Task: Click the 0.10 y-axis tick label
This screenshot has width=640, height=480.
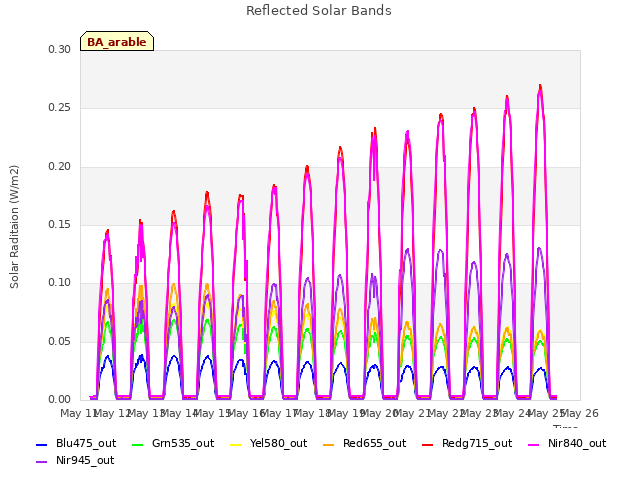Action: pyautogui.click(x=60, y=282)
